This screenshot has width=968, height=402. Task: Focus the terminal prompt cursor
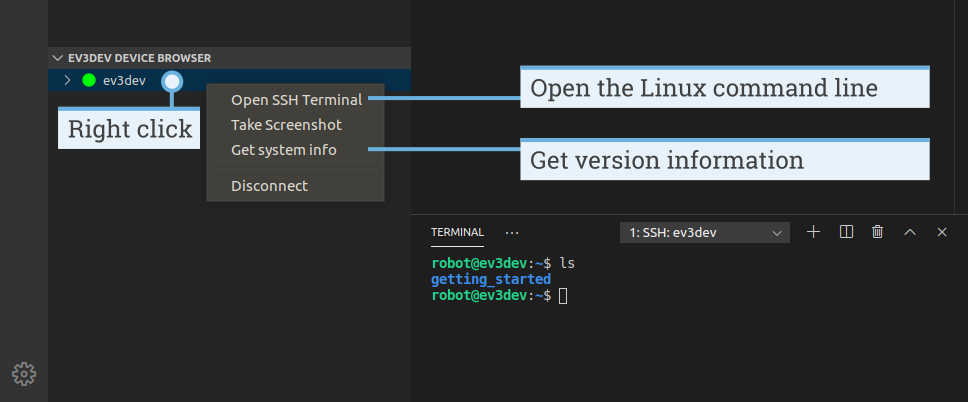tap(562, 296)
